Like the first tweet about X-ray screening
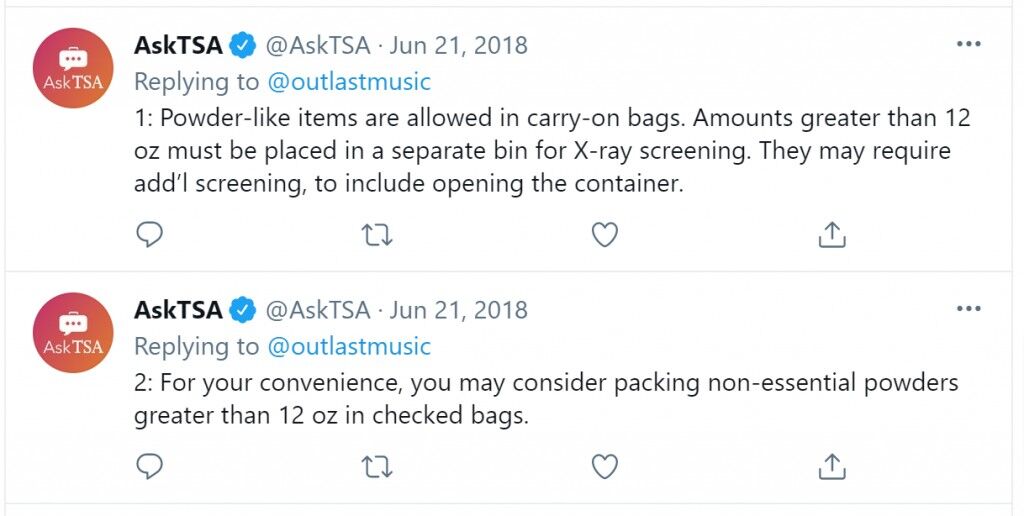Screen dimensions: 1024x516 [x=605, y=235]
